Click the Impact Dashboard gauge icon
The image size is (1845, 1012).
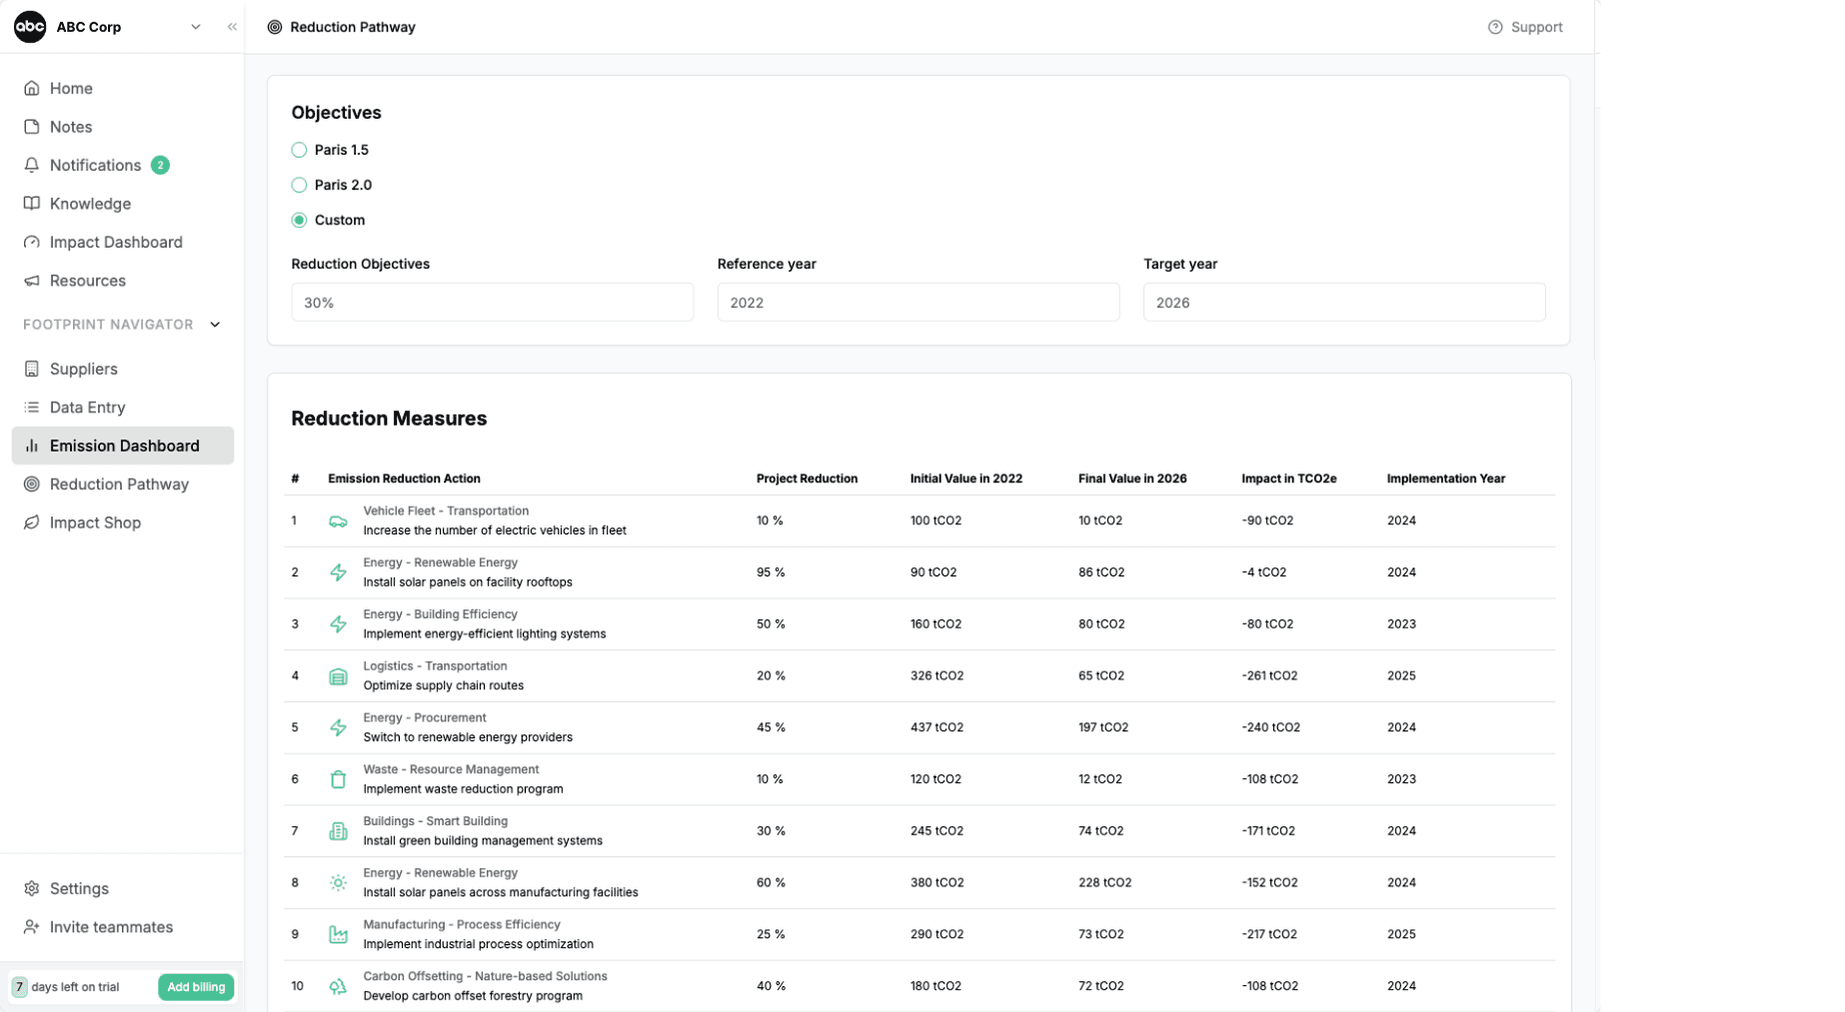tap(32, 242)
